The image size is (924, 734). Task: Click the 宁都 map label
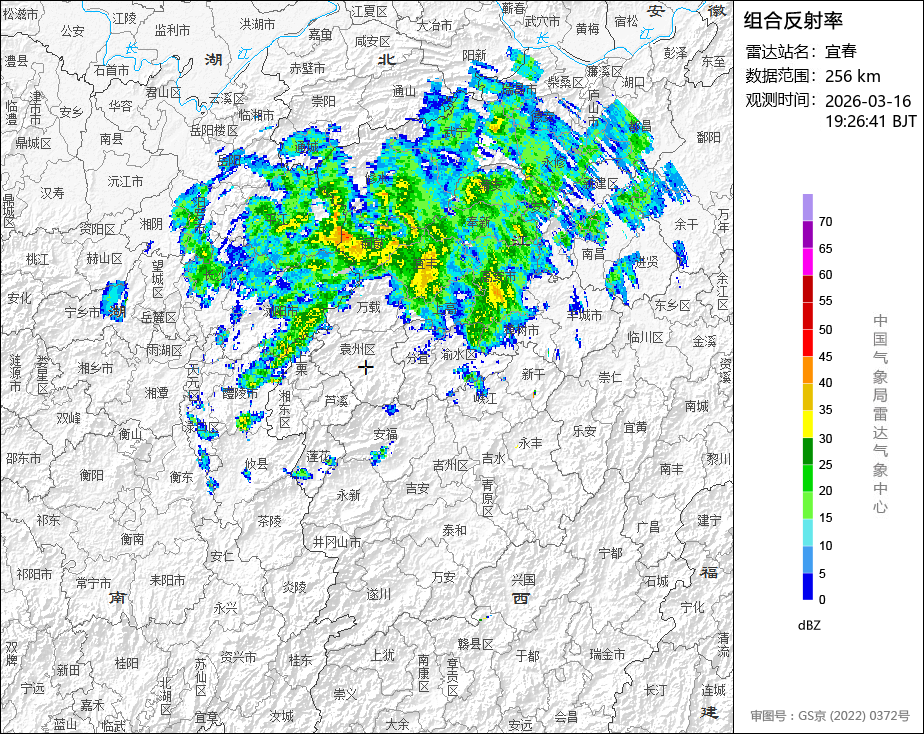click(610, 553)
